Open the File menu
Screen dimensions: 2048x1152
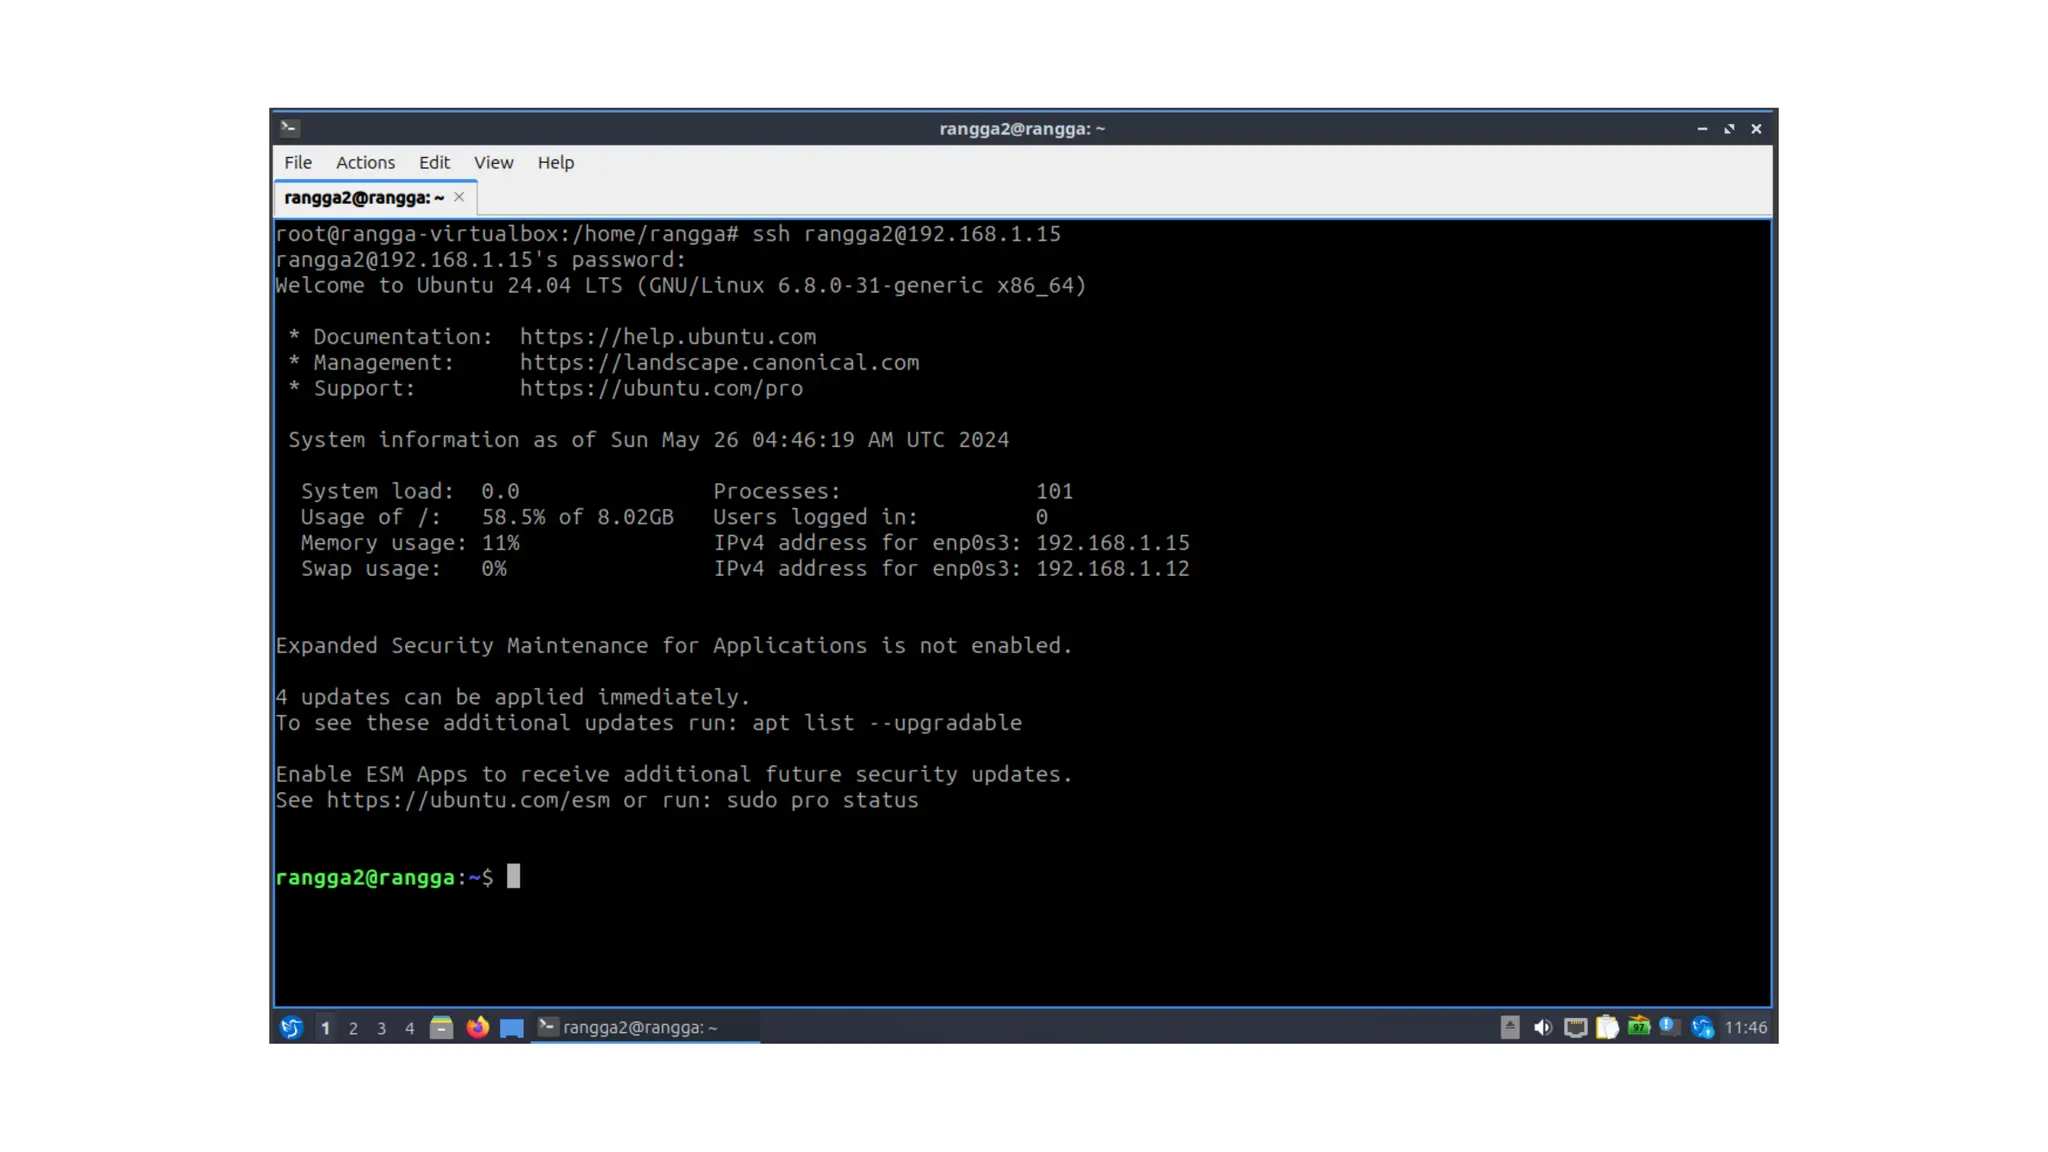point(298,162)
